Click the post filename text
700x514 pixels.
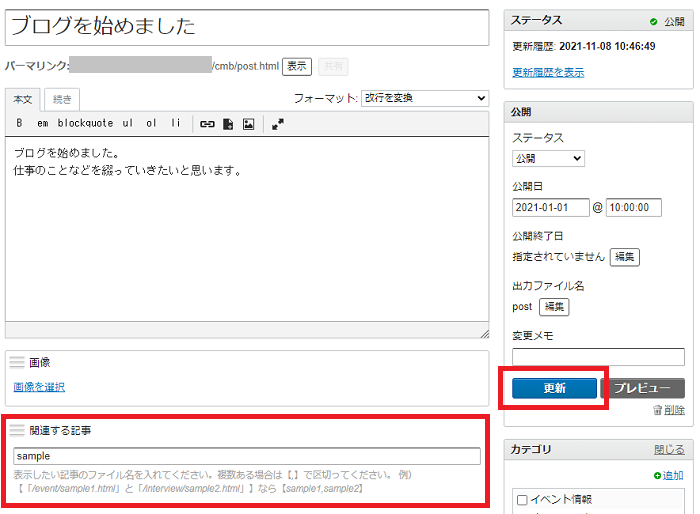click(x=522, y=307)
